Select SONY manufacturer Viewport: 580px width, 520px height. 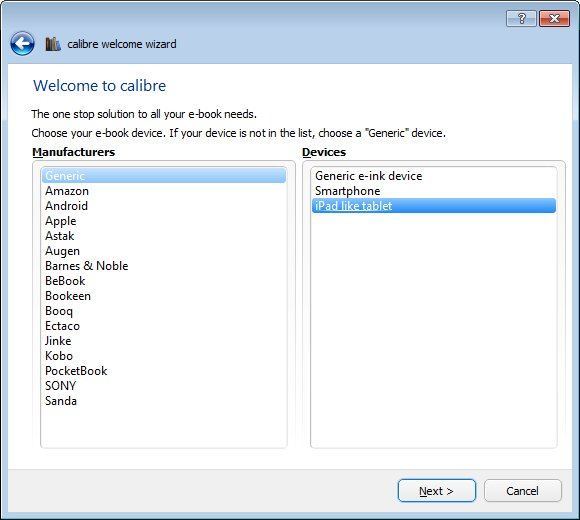click(x=164, y=386)
